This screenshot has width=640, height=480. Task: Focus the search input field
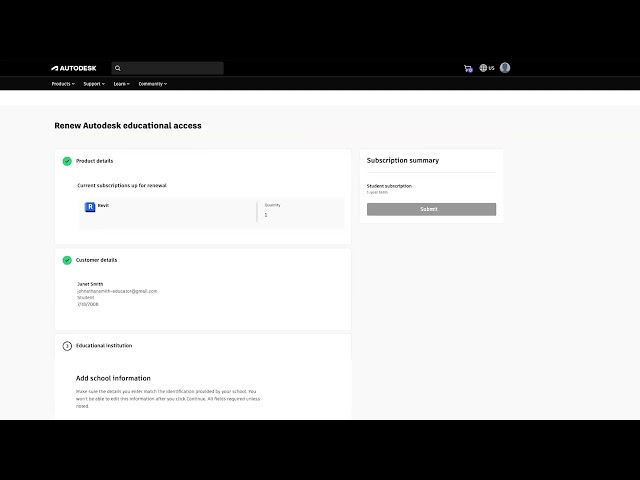pos(168,68)
